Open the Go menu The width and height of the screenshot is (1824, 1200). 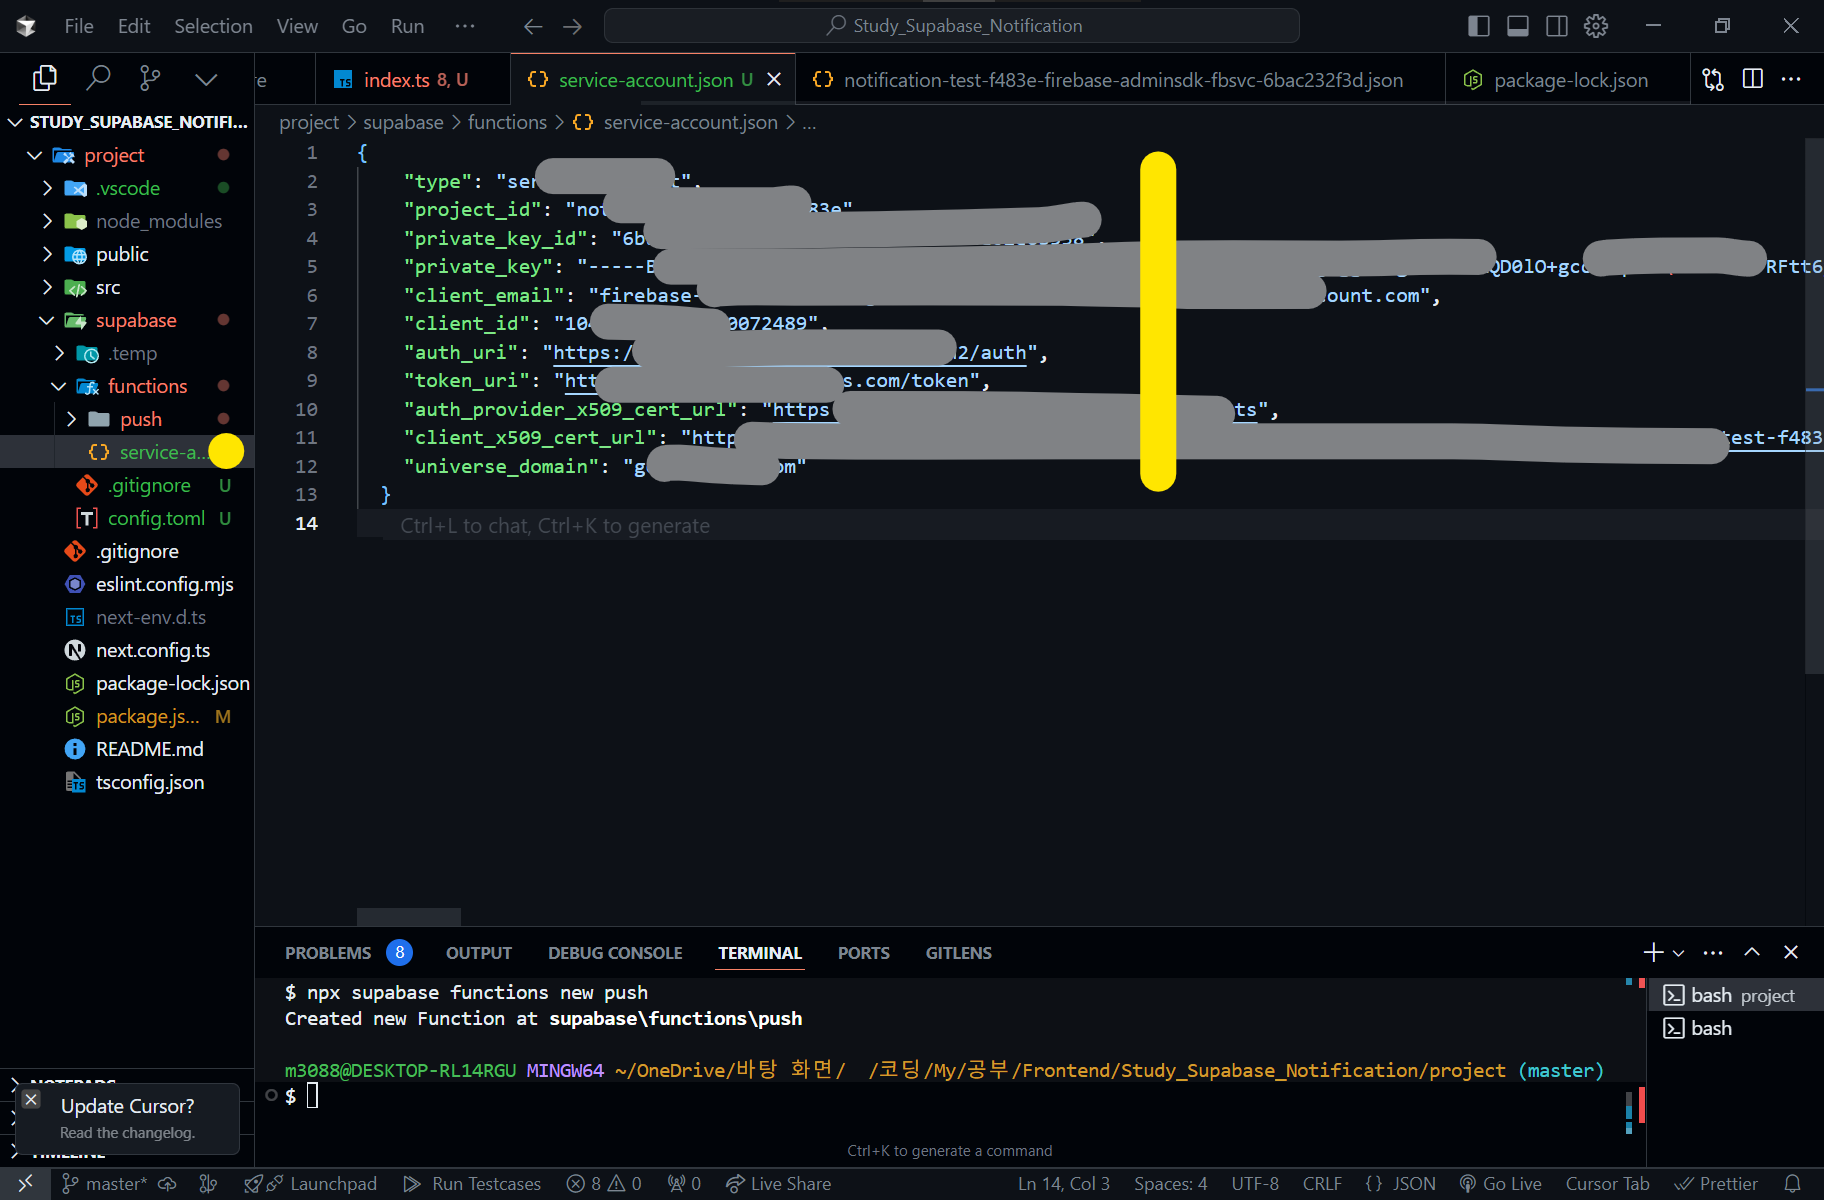point(354,26)
